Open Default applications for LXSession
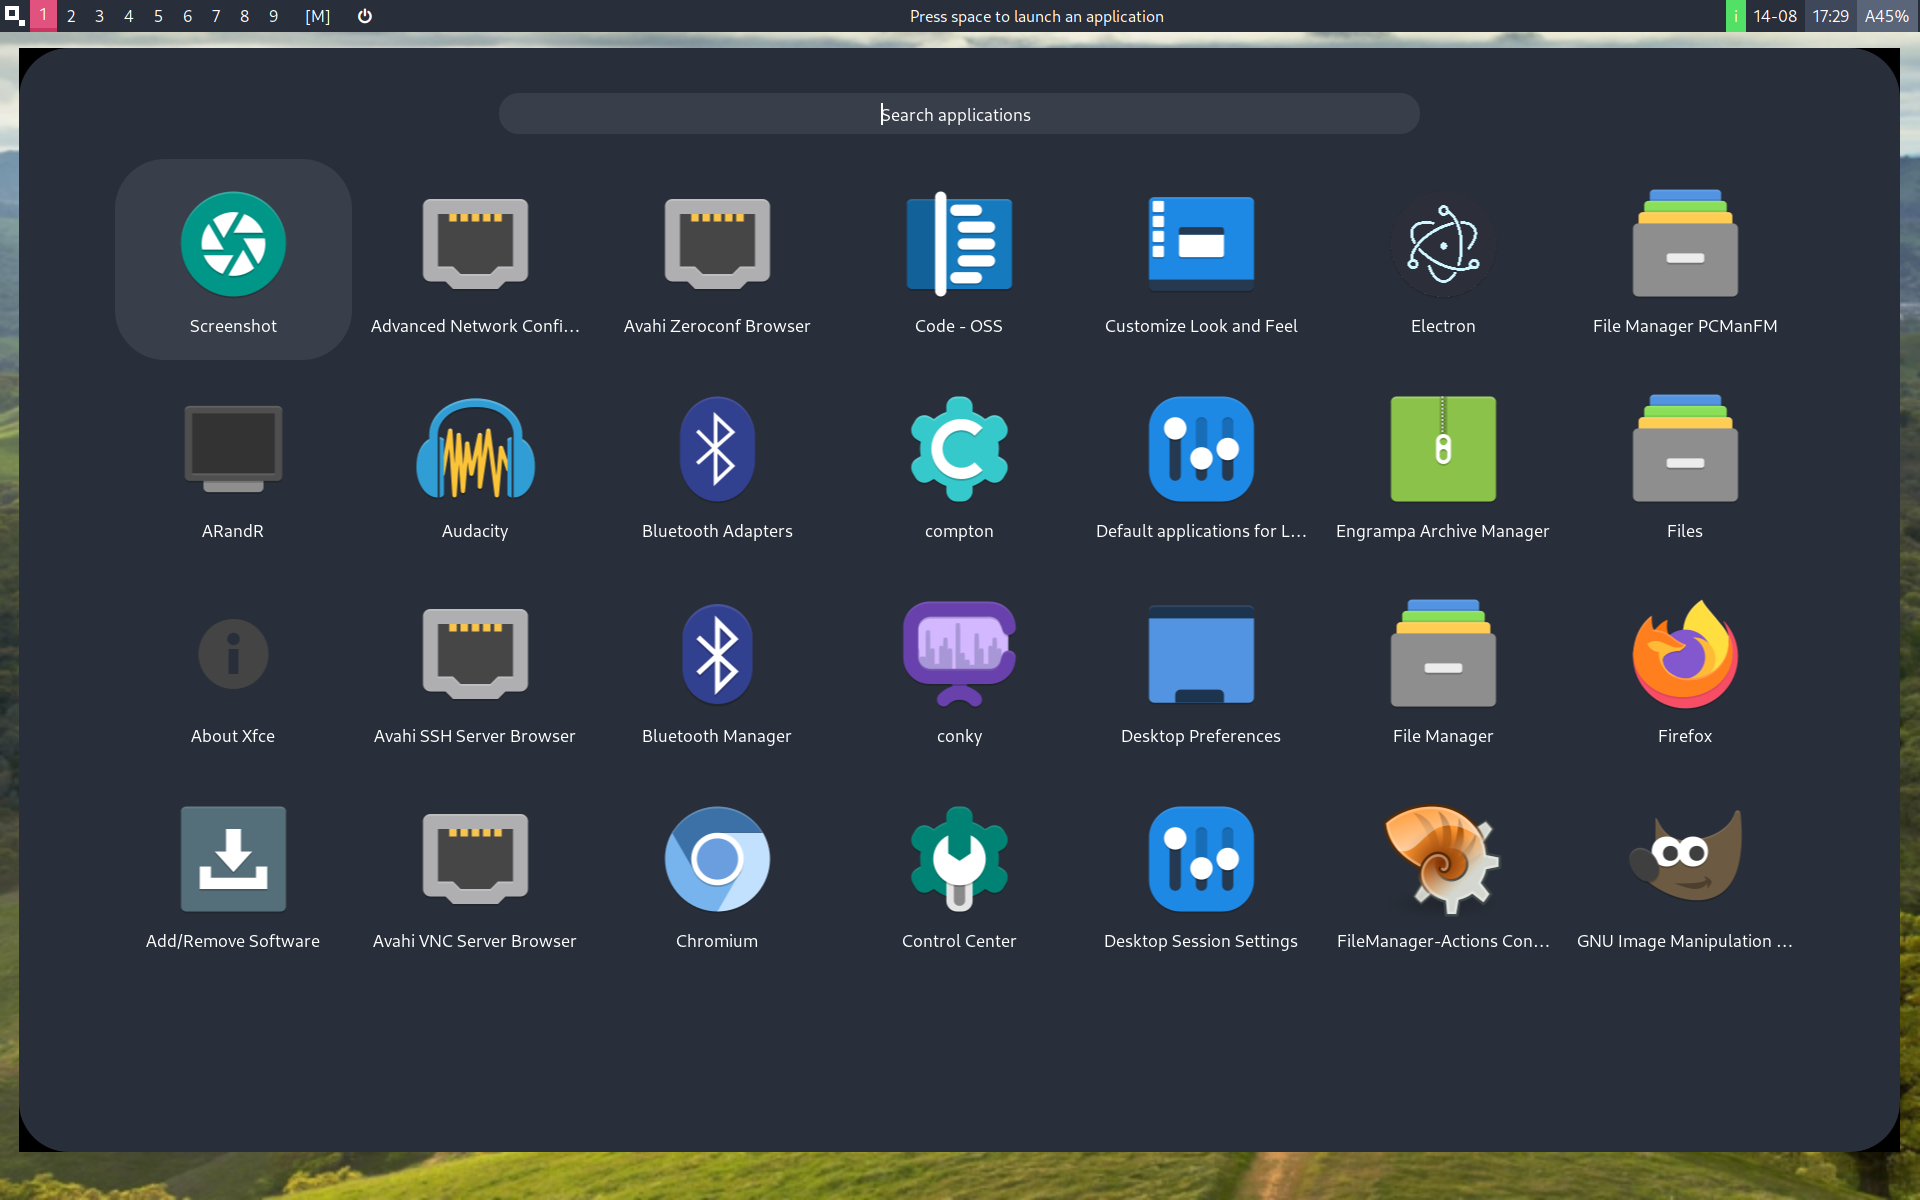1920x1200 pixels. tap(1201, 465)
